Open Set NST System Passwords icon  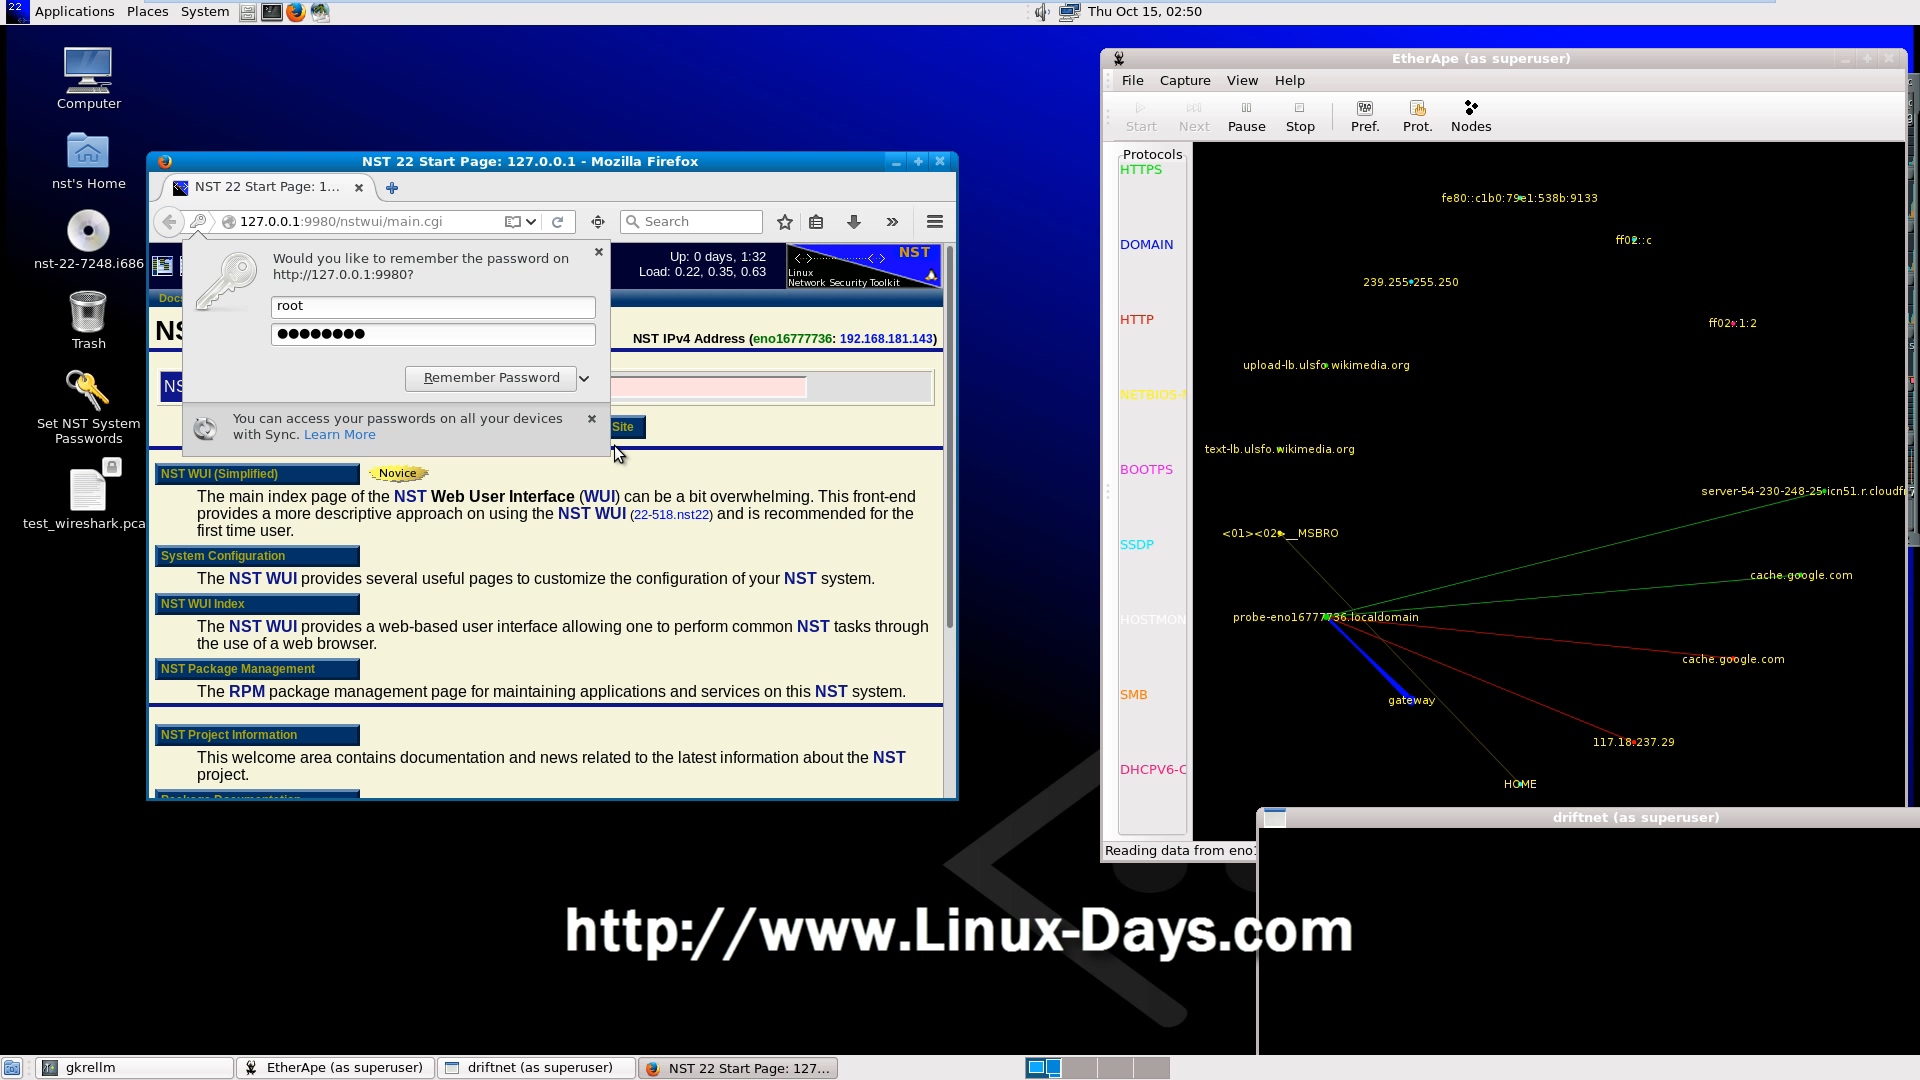point(88,407)
